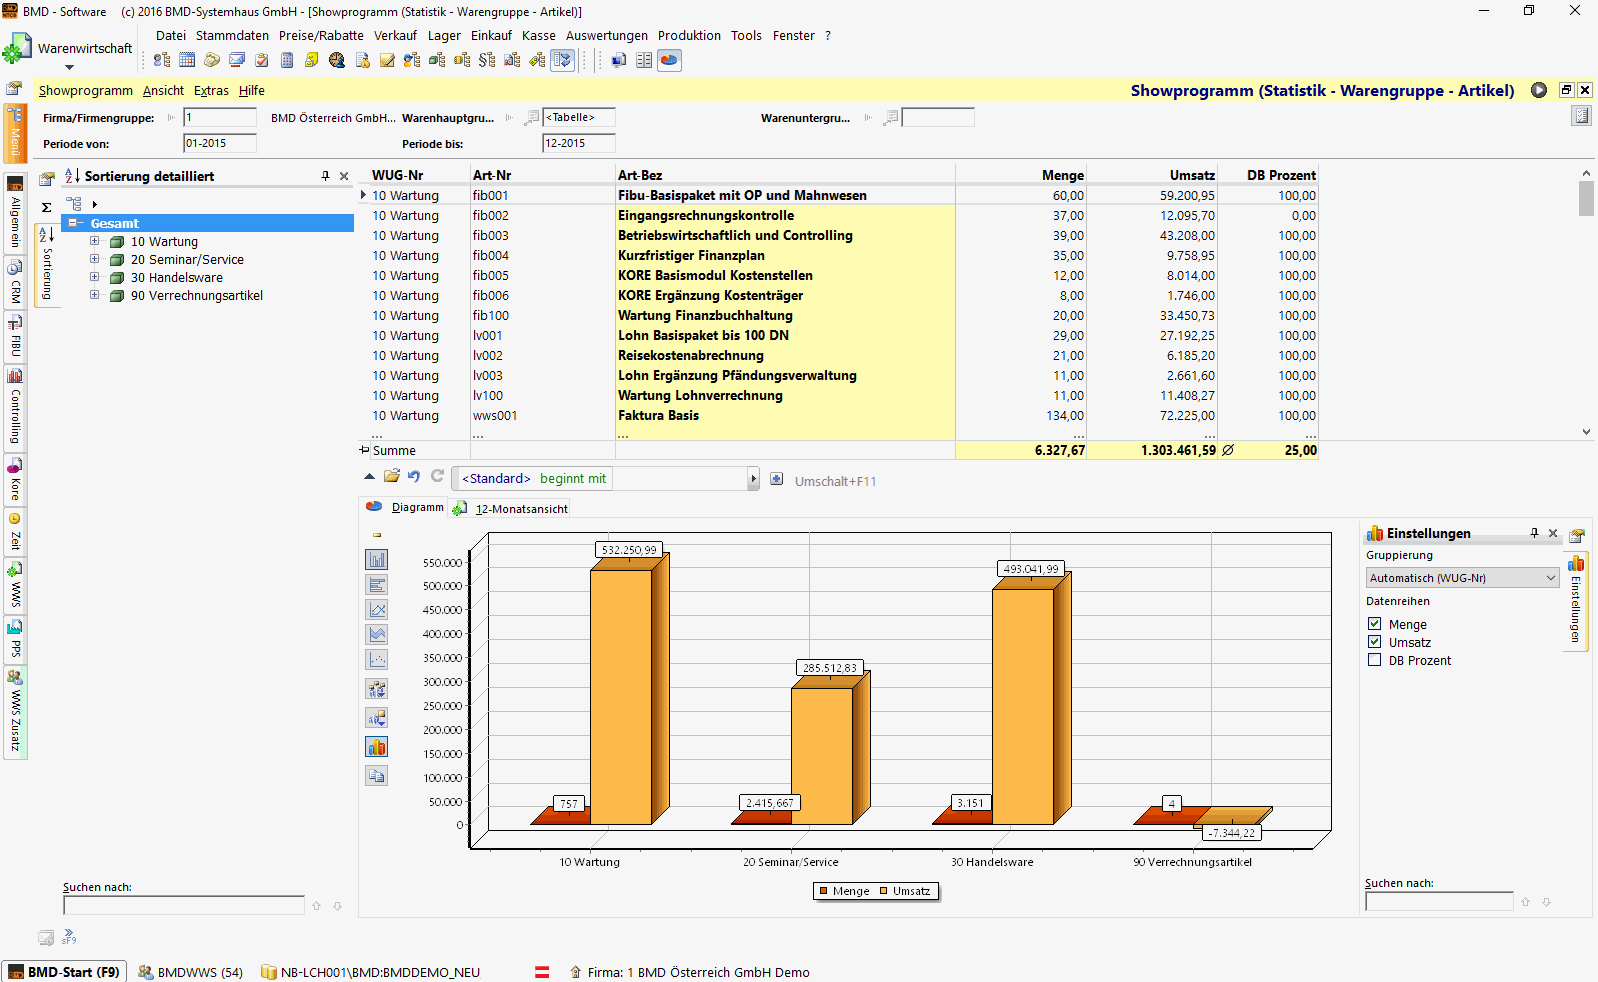Select the area chart type icon
This screenshot has height=982, width=1598.
pos(377,634)
